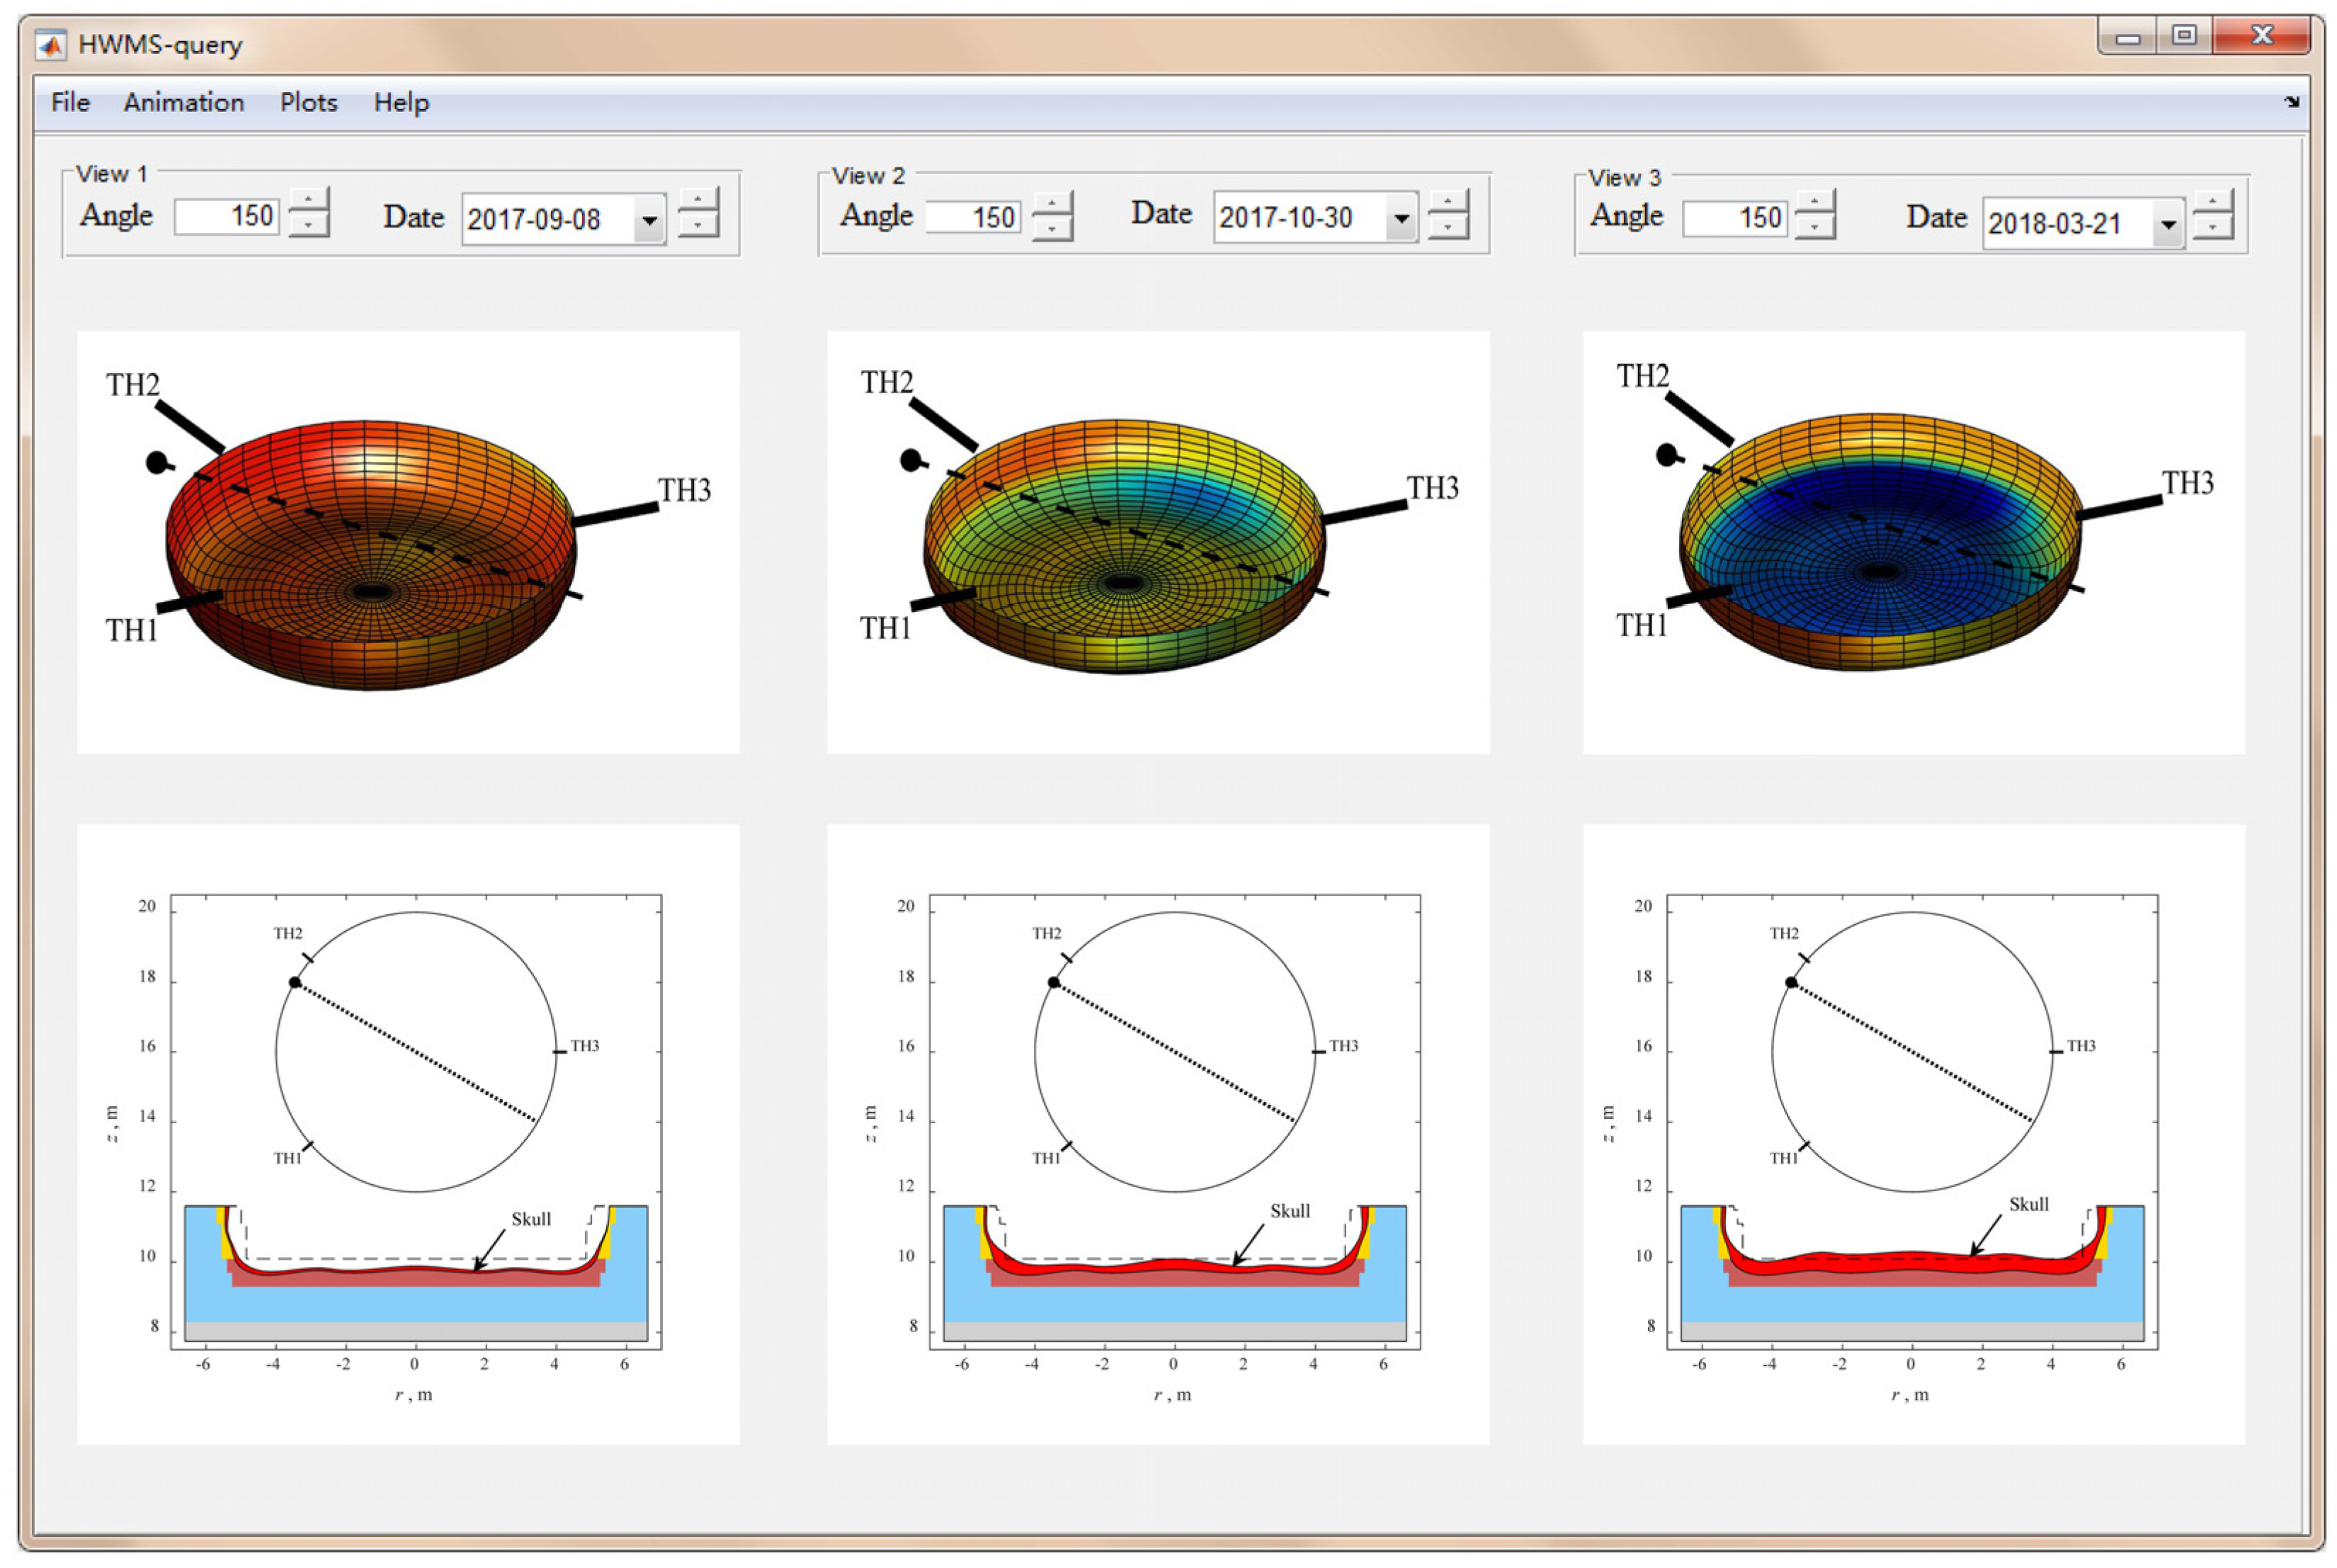Decrease the View 1 Angle with the down arrow
Viewport: 2337px width, 1568px height.
308,225
